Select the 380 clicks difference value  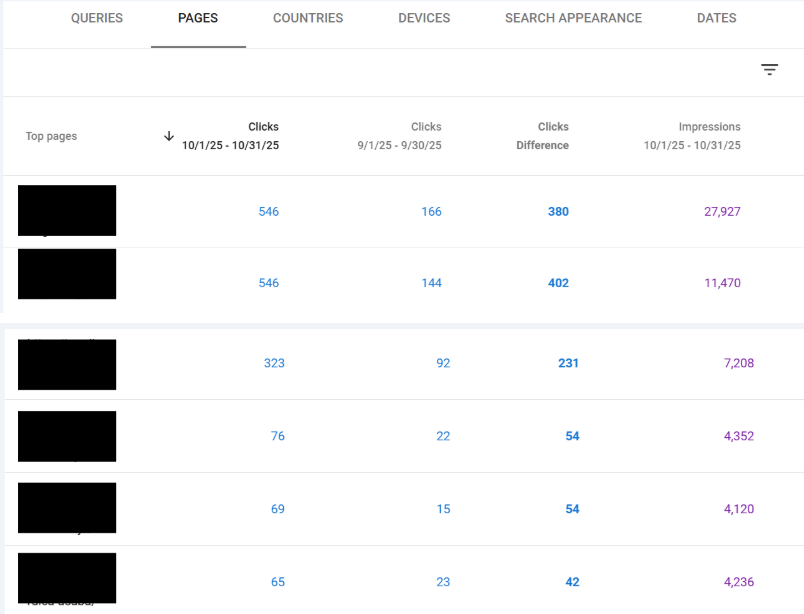point(558,212)
